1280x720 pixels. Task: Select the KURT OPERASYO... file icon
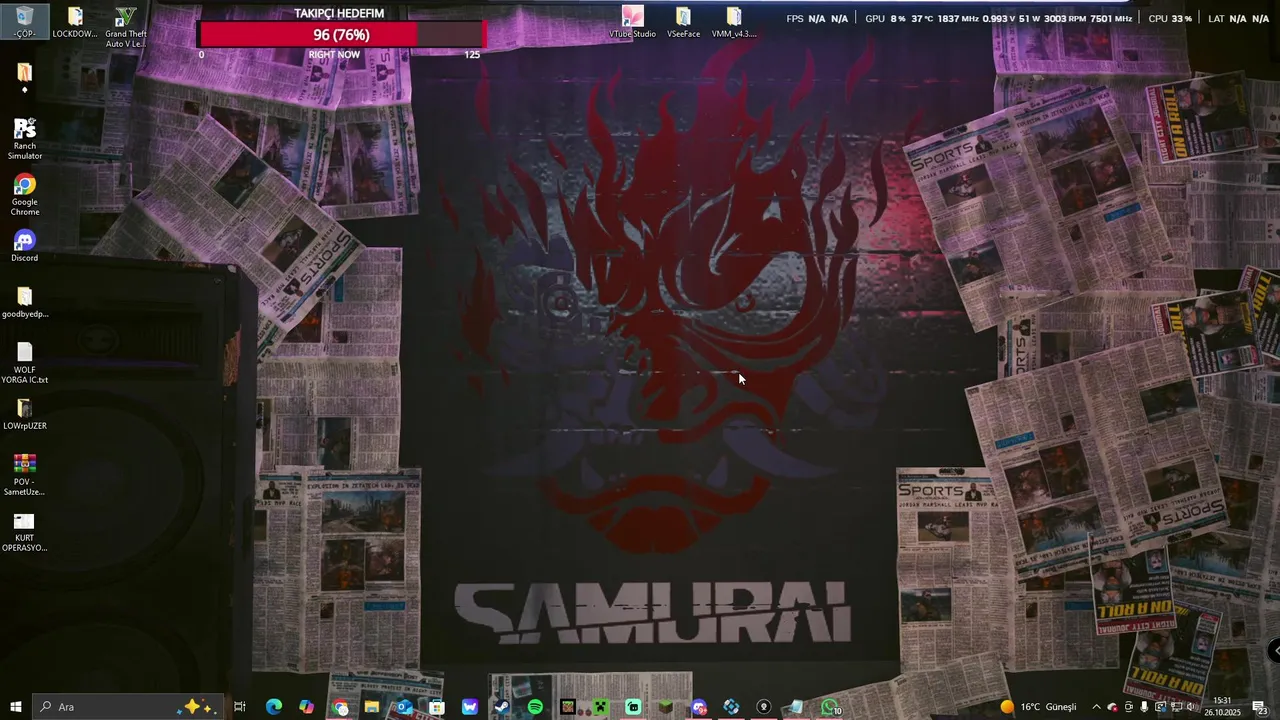coord(25,531)
